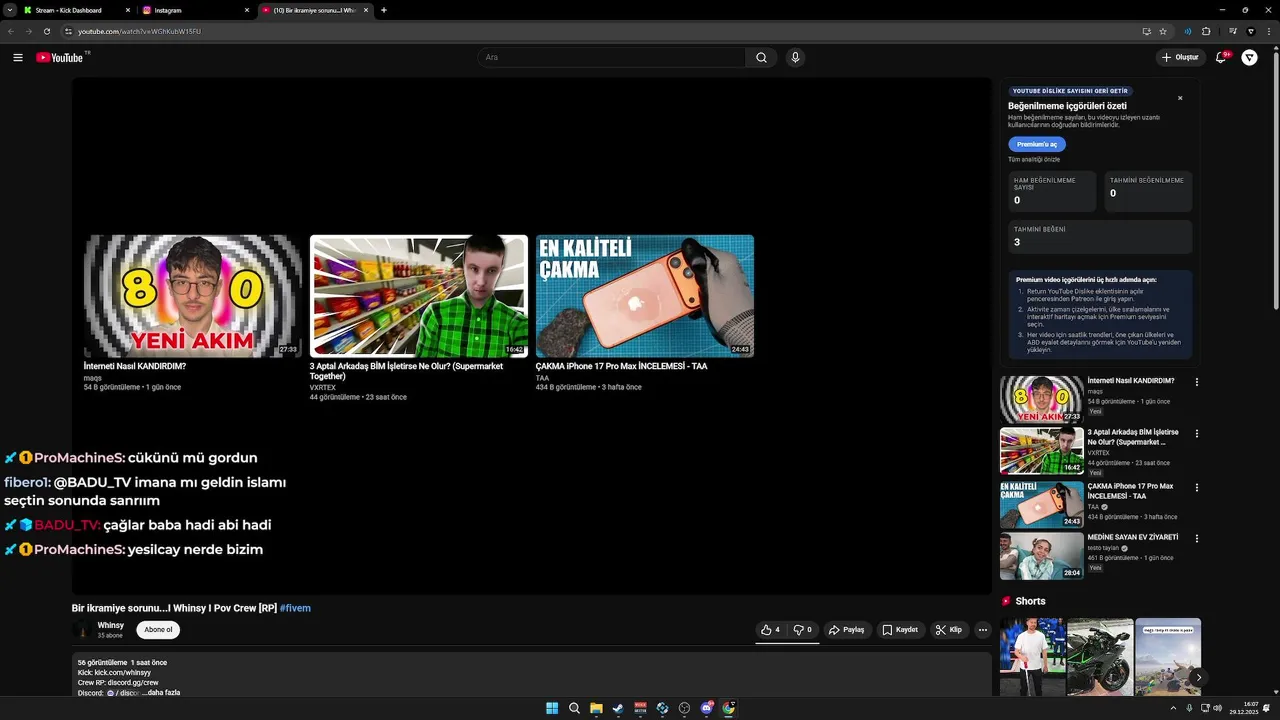Click the HAM BEĞENİLMEME SAYISI stat card
Image resolution: width=1280 pixels, height=720 pixels.
click(x=1052, y=191)
